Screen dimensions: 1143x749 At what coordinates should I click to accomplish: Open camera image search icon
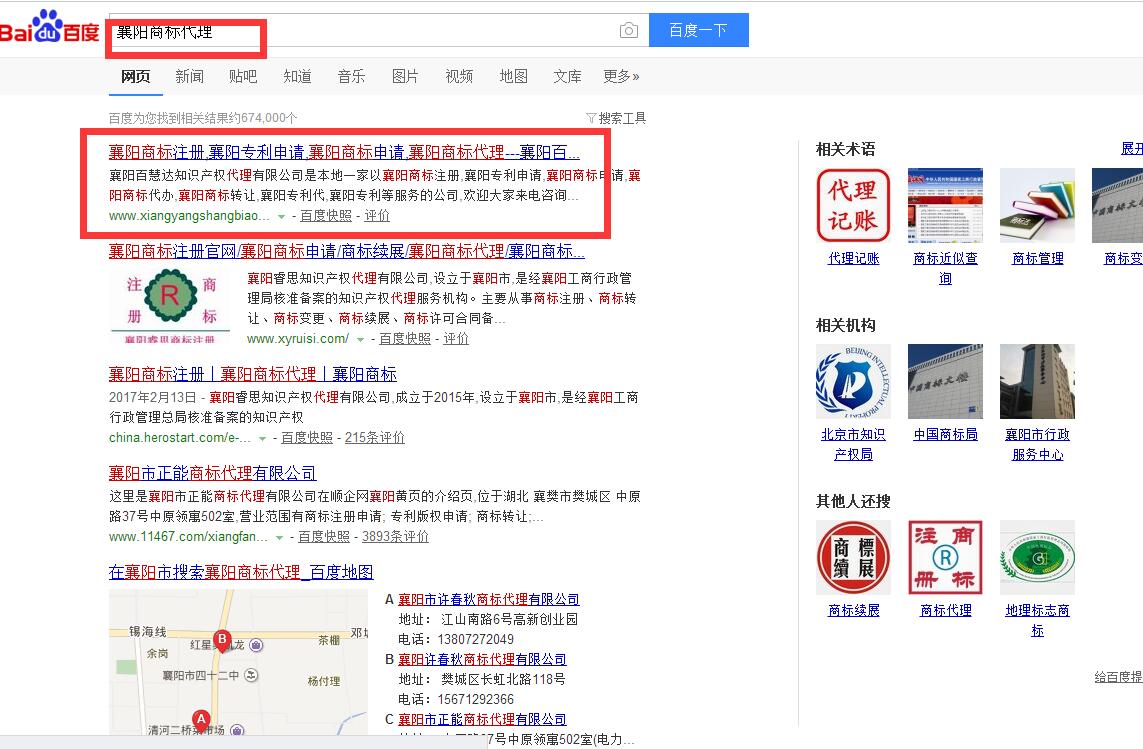click(628, 30)
